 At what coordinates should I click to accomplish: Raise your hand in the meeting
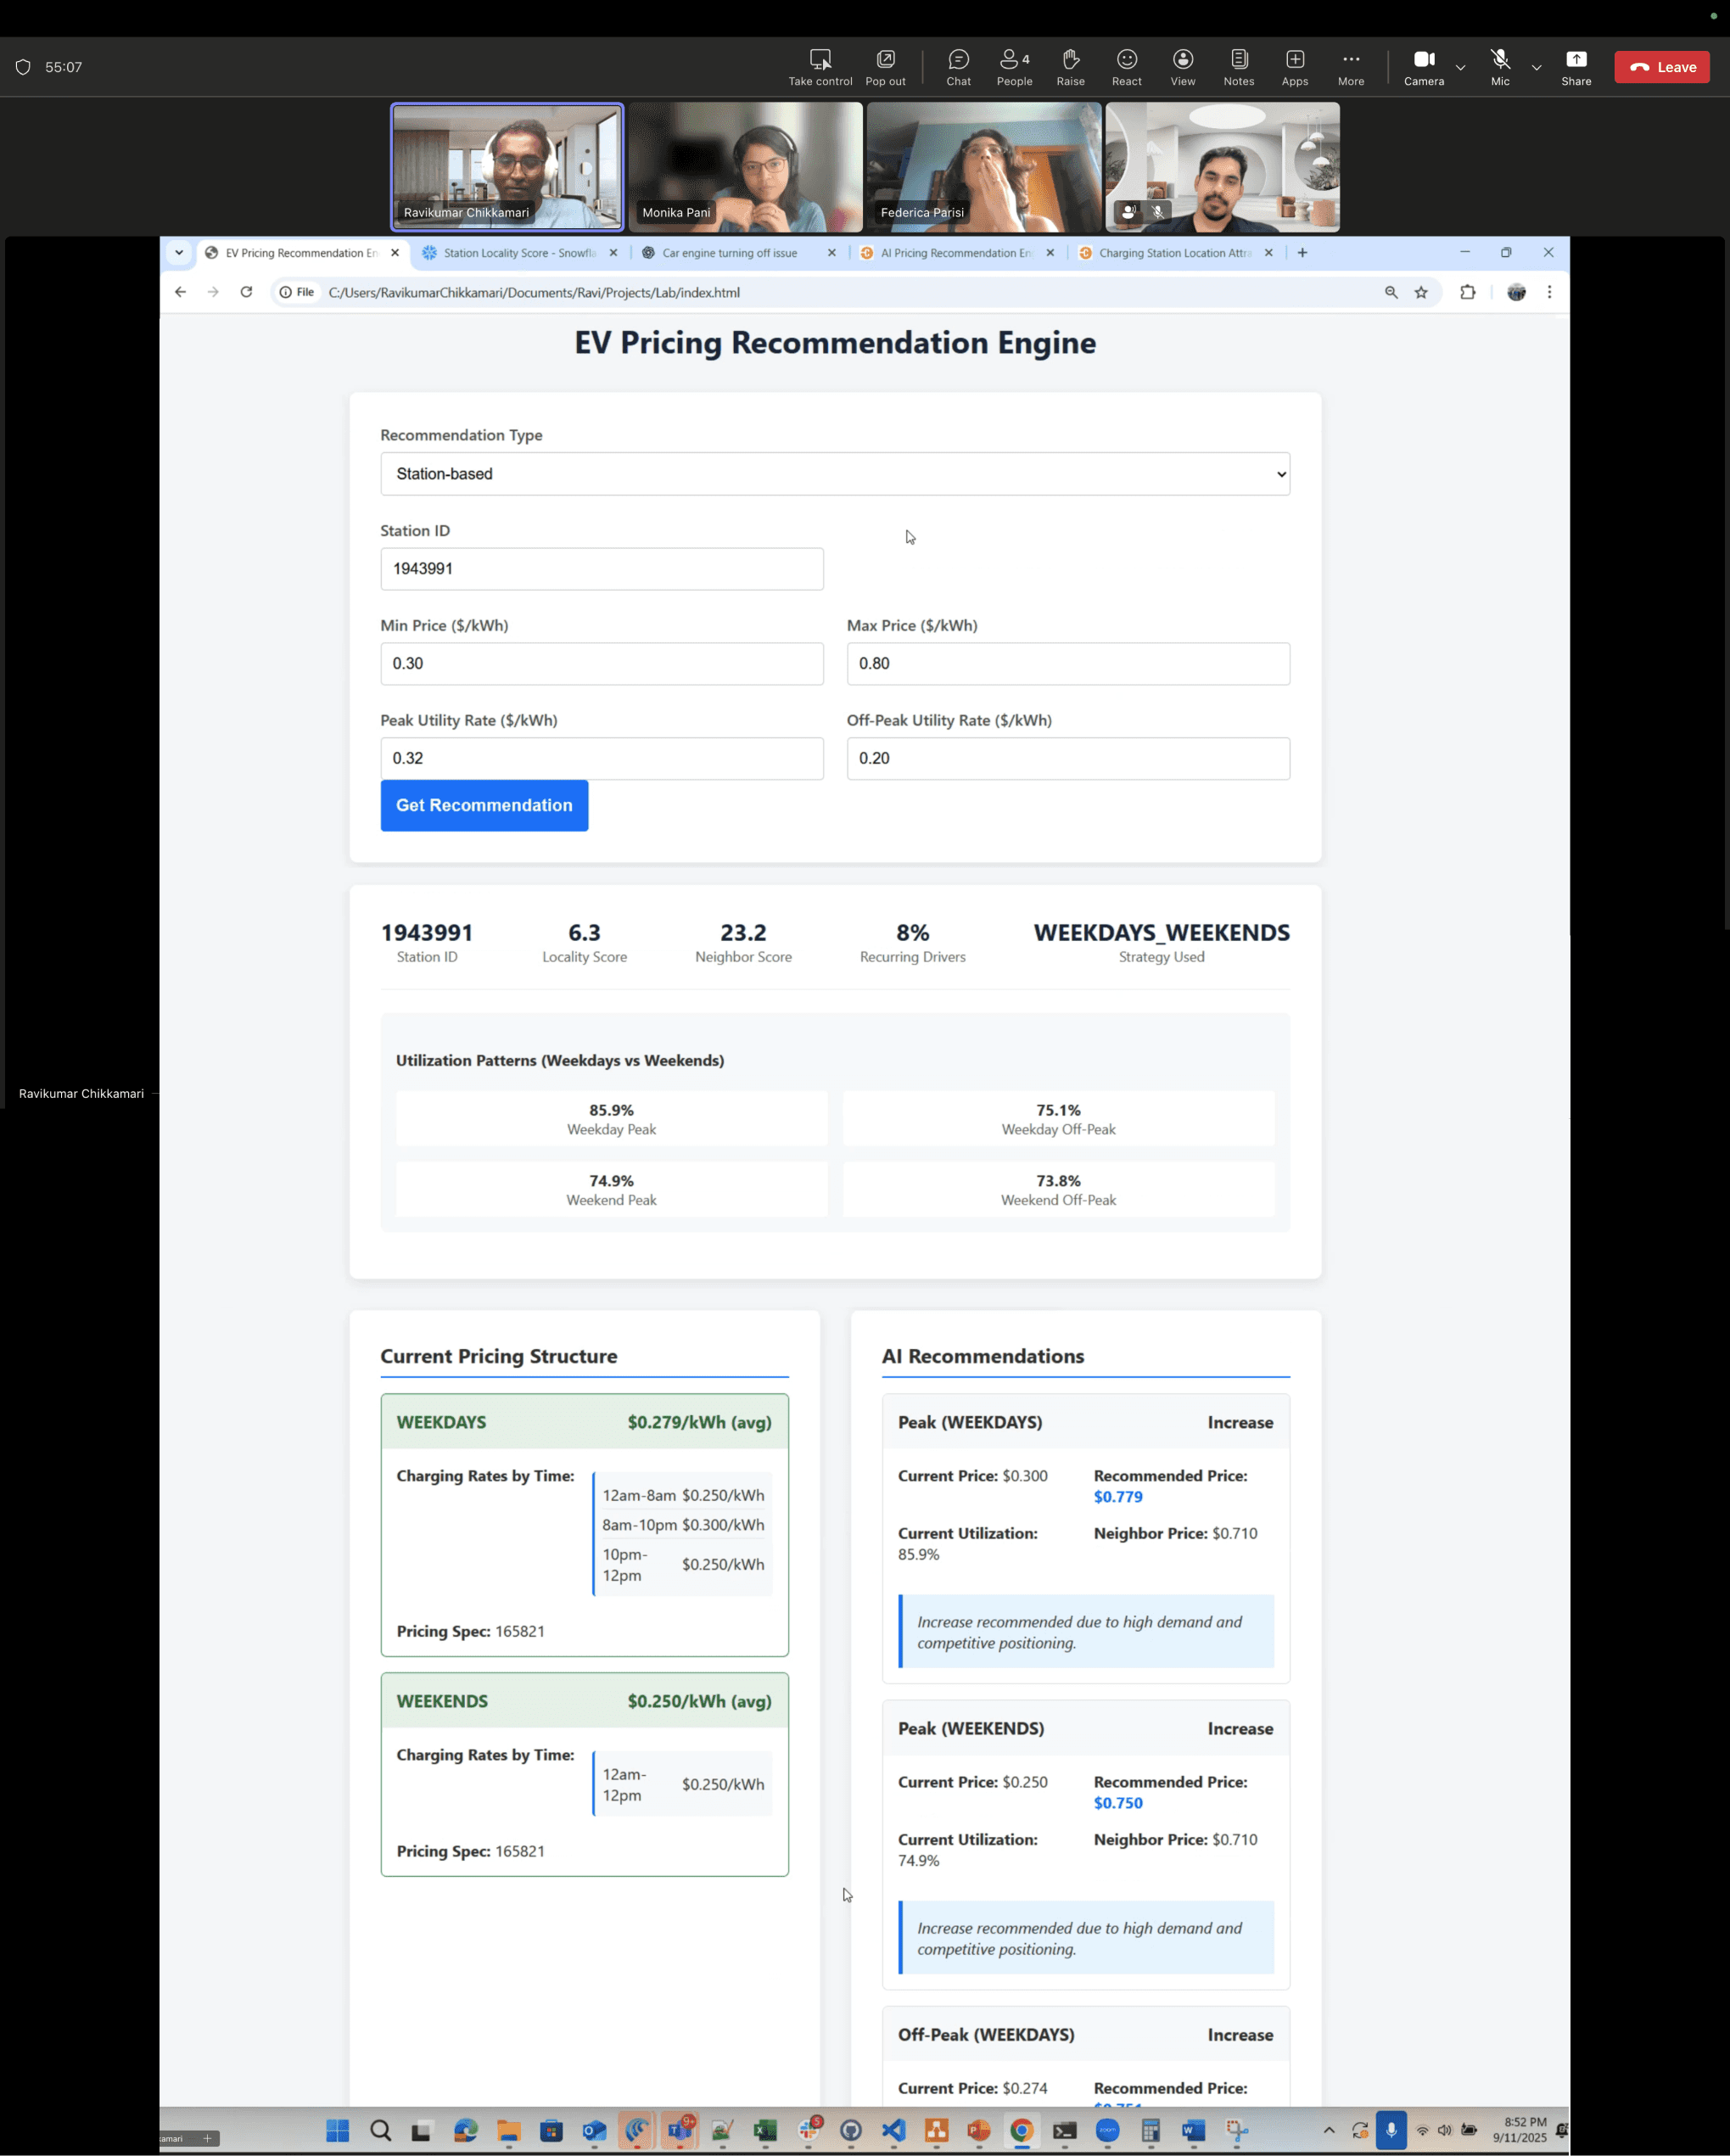[x=1070, y=67]
